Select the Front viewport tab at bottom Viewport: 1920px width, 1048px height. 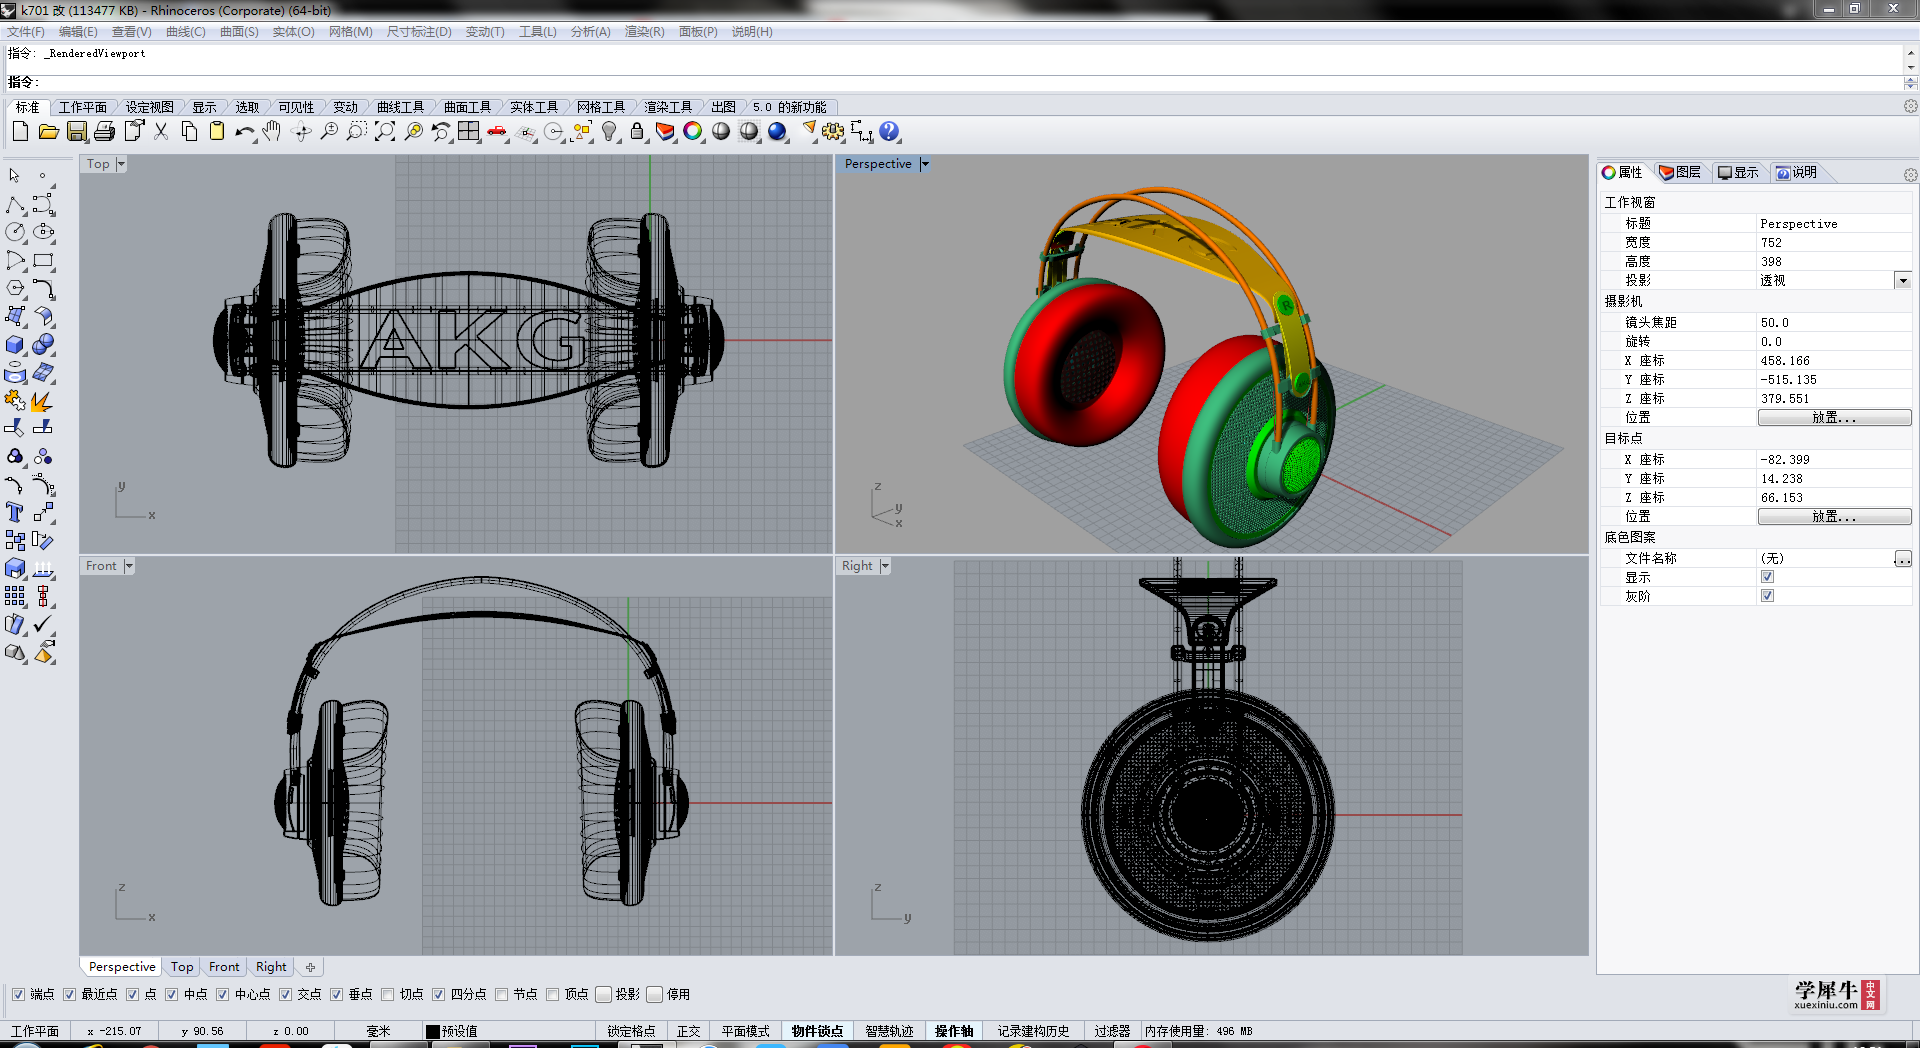(224, 967)
